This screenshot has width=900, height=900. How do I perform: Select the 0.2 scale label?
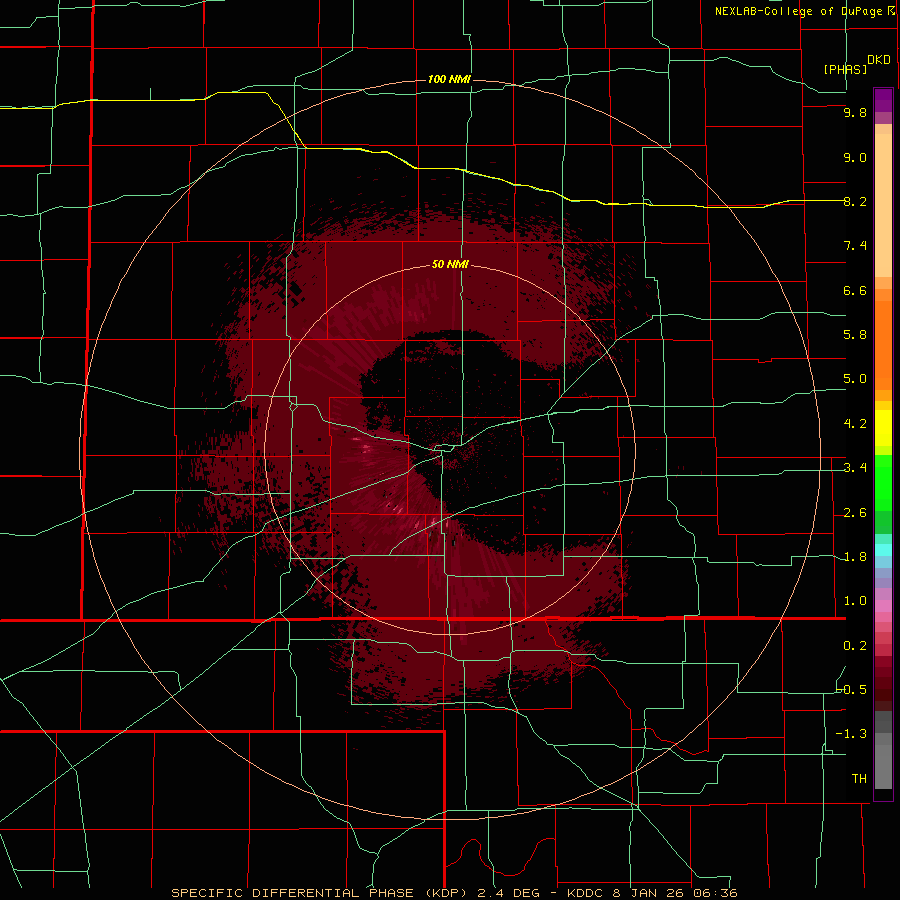855,646
